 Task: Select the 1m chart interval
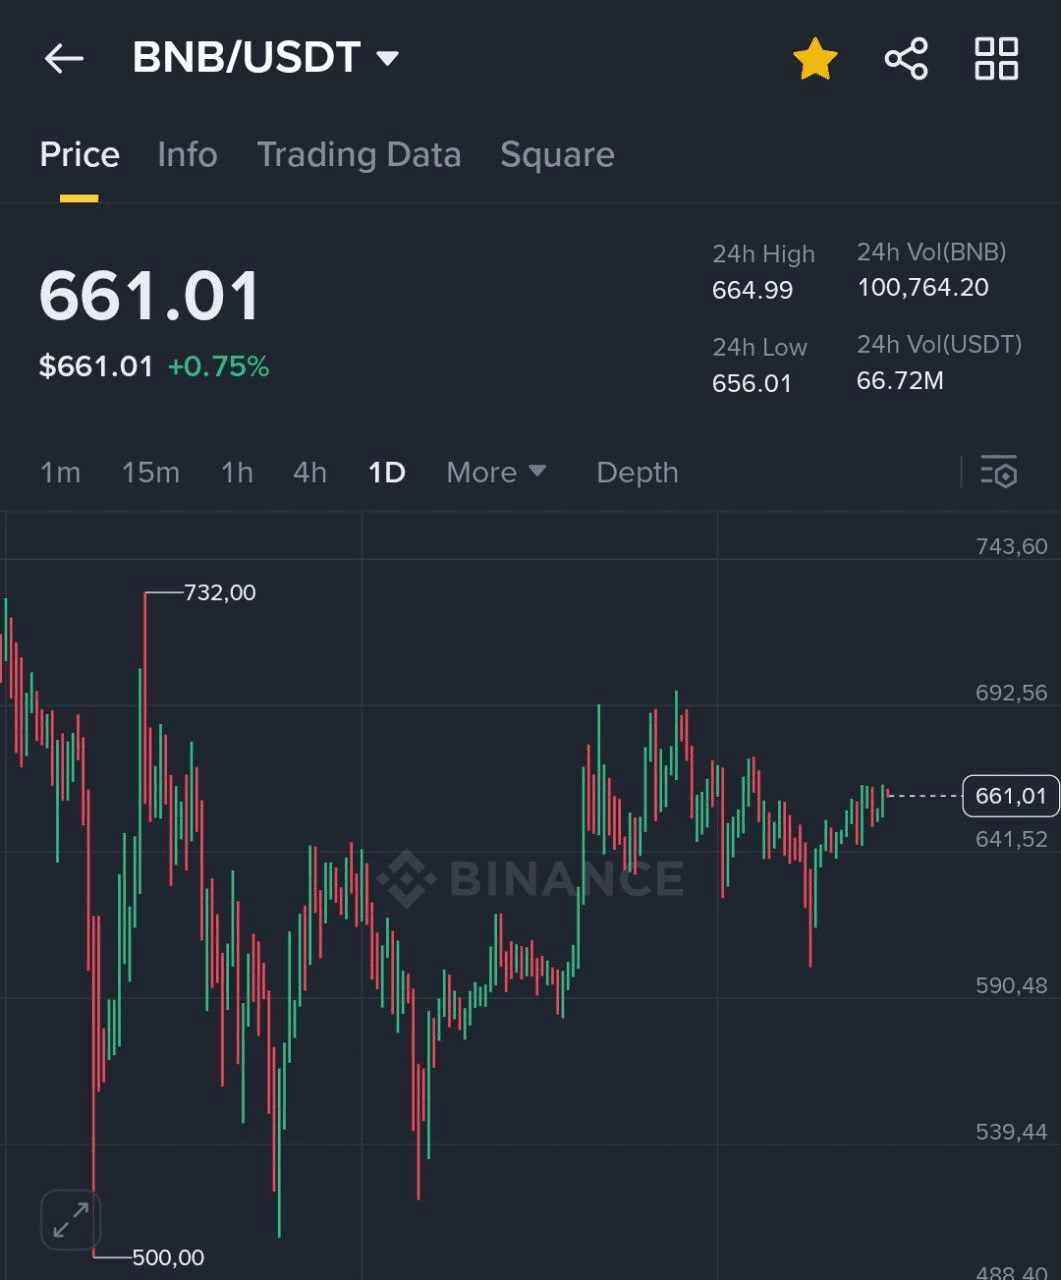[x=60, y=472]
